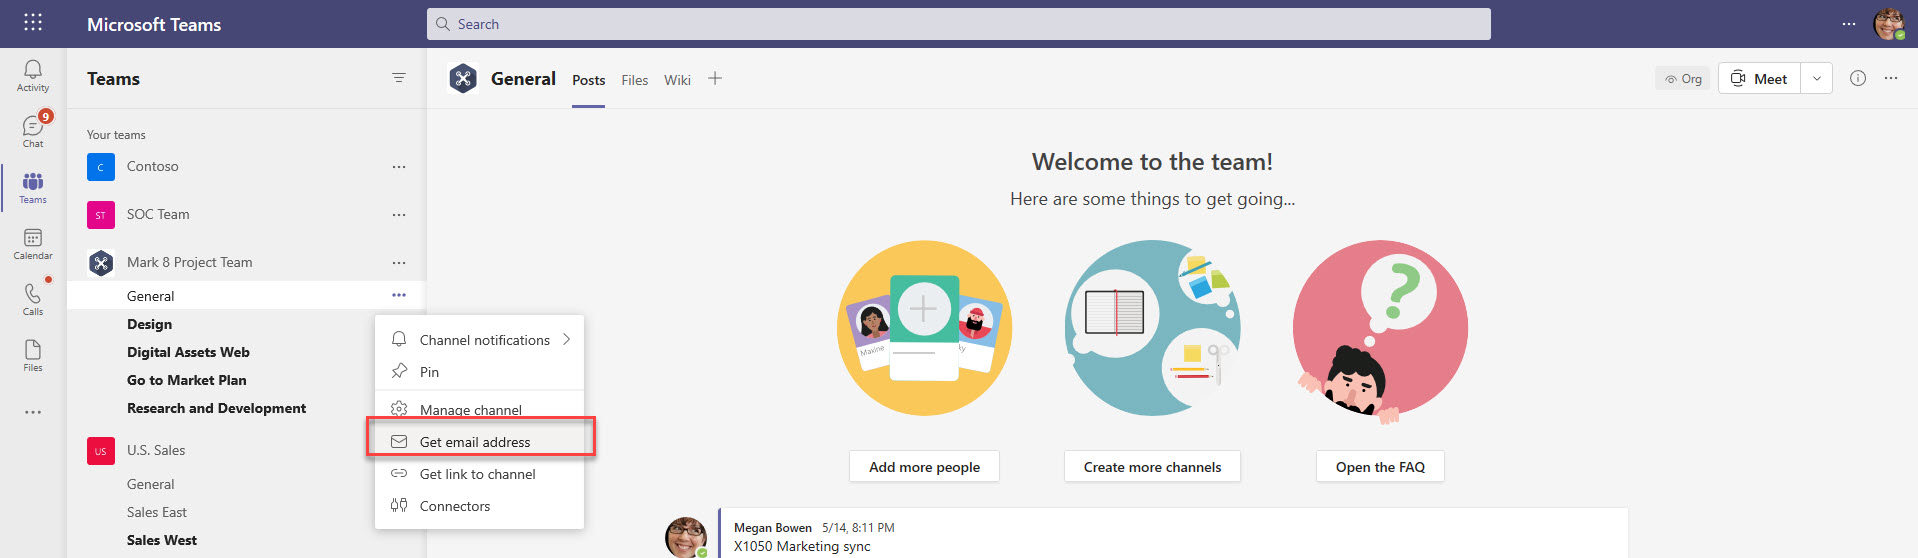
Task: Select the Contoso team
Action: 152,167
